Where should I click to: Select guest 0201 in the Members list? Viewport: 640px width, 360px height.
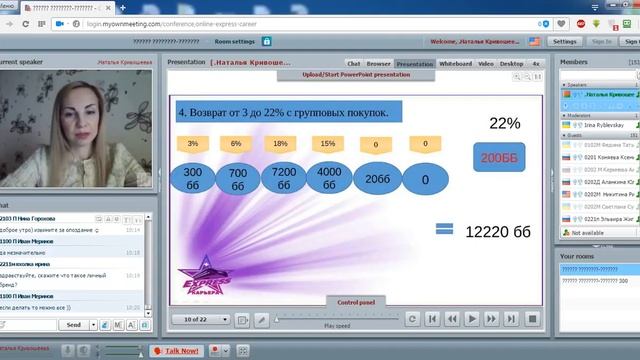pos(600,157)
